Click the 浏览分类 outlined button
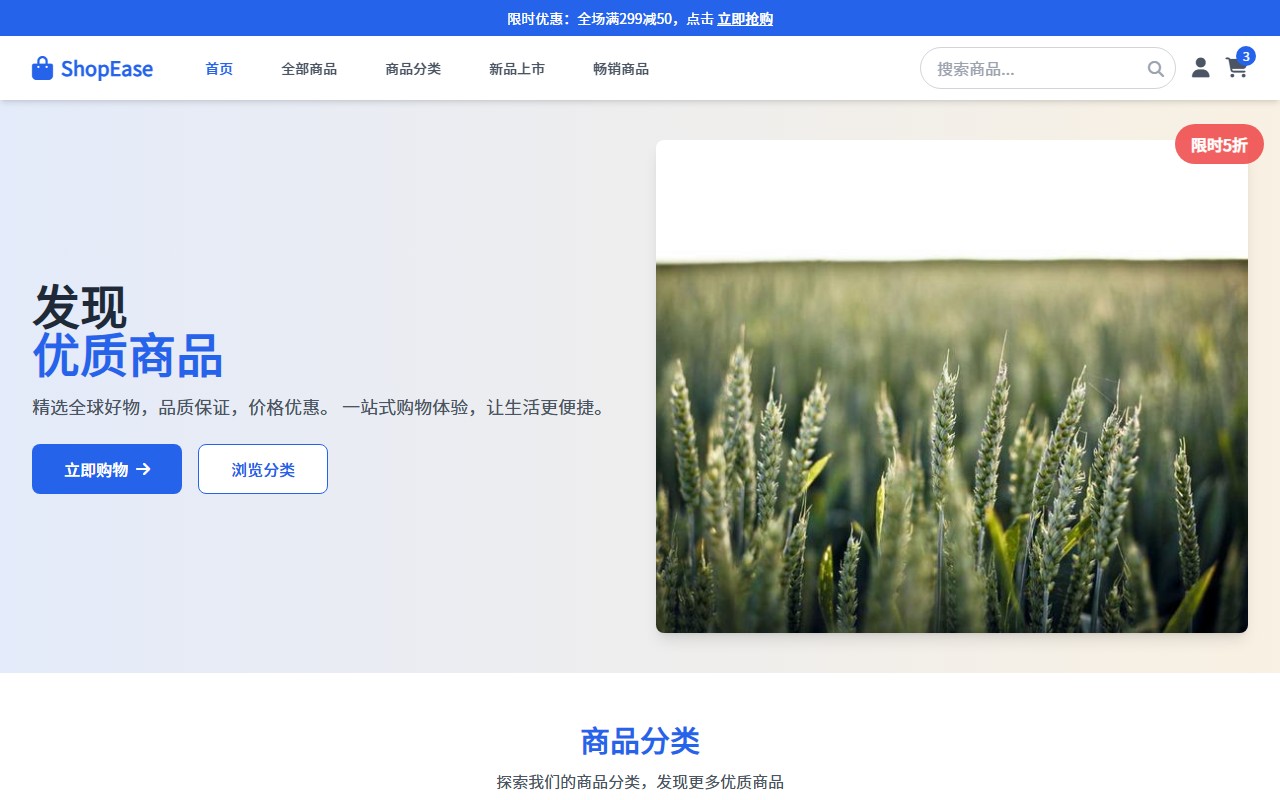 click(263, 469)
